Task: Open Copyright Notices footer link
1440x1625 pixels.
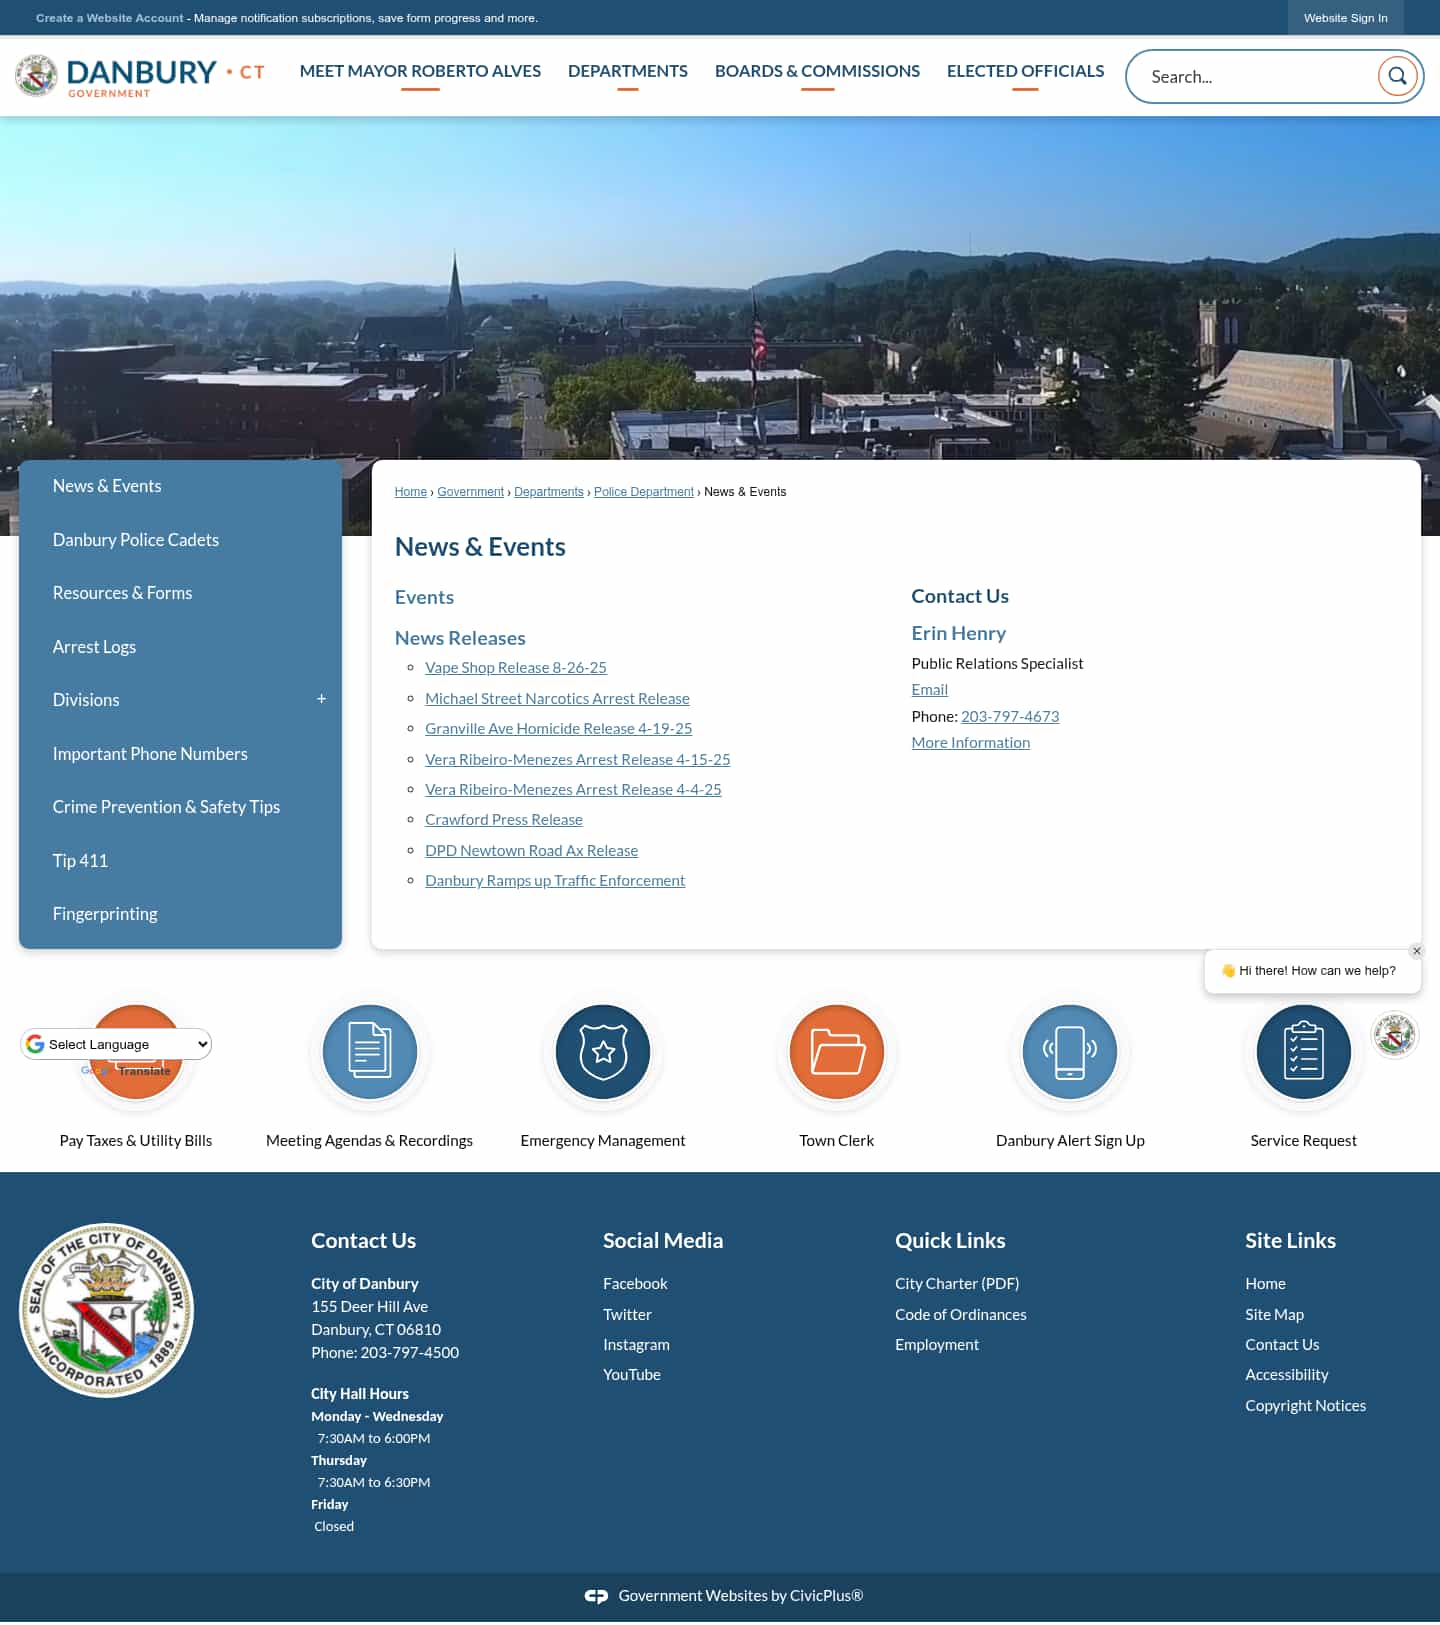Action: (1305, 1406)
